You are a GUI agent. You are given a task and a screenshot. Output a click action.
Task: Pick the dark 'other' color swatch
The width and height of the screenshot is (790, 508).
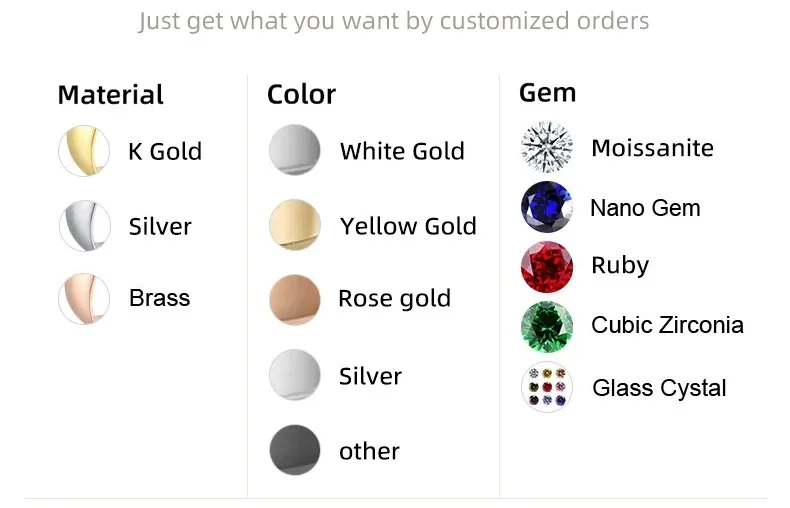click(295, 450)
